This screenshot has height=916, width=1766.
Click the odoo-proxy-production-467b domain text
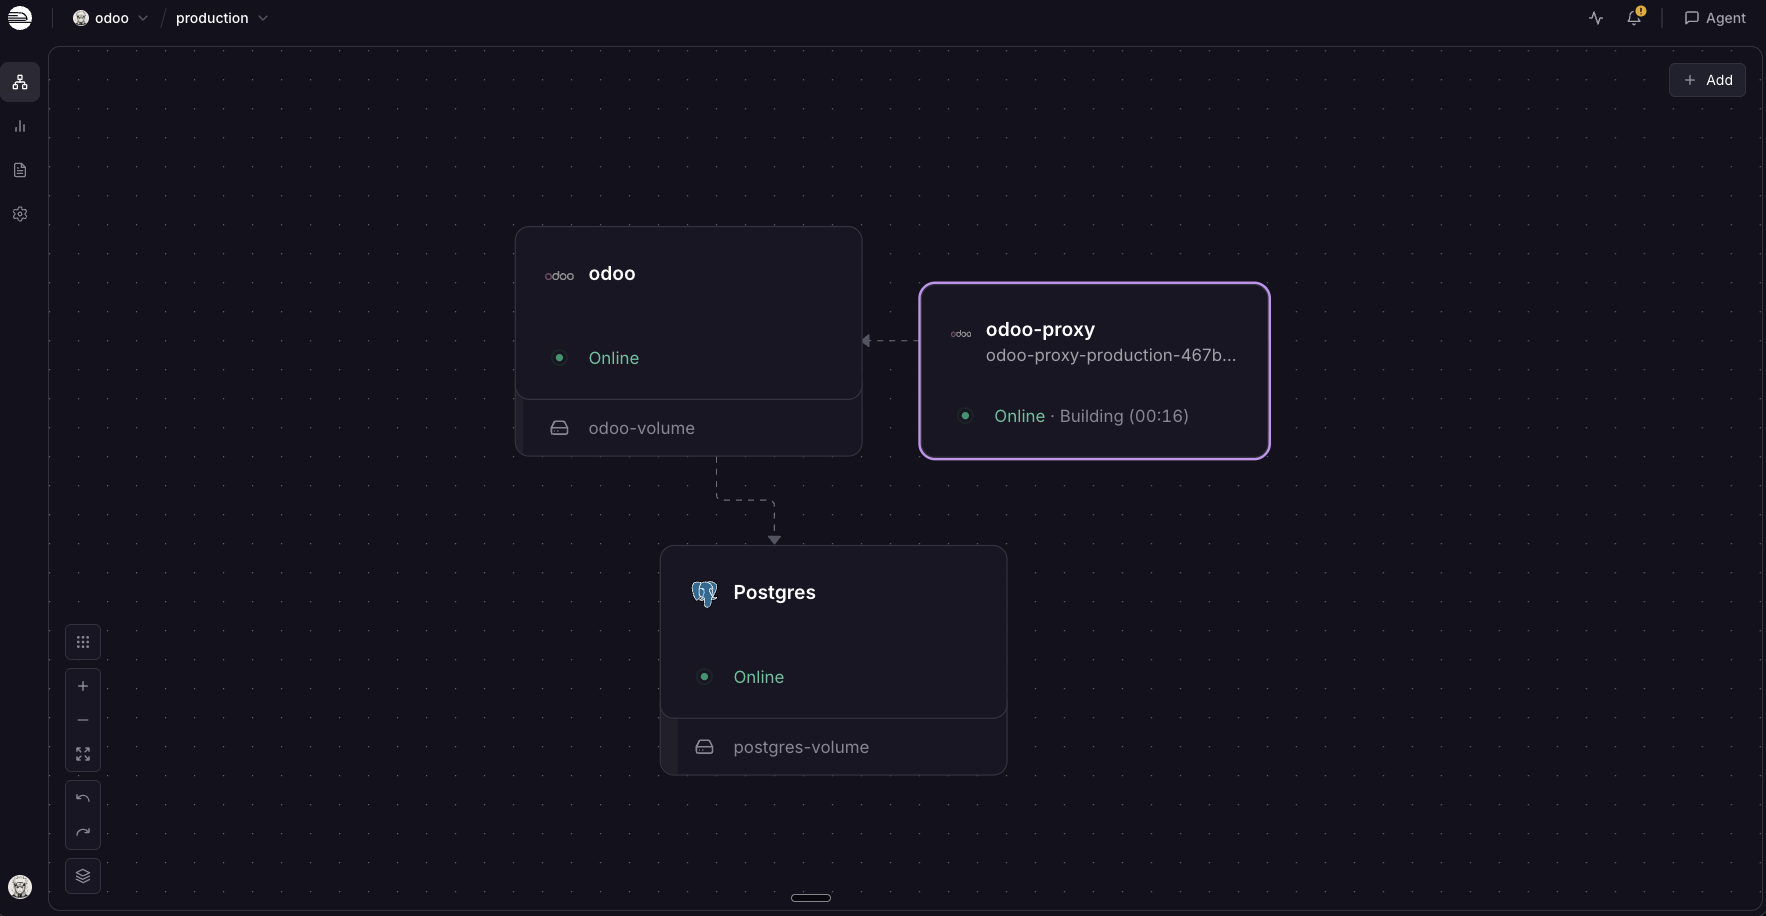click(x=1111, y=355)
